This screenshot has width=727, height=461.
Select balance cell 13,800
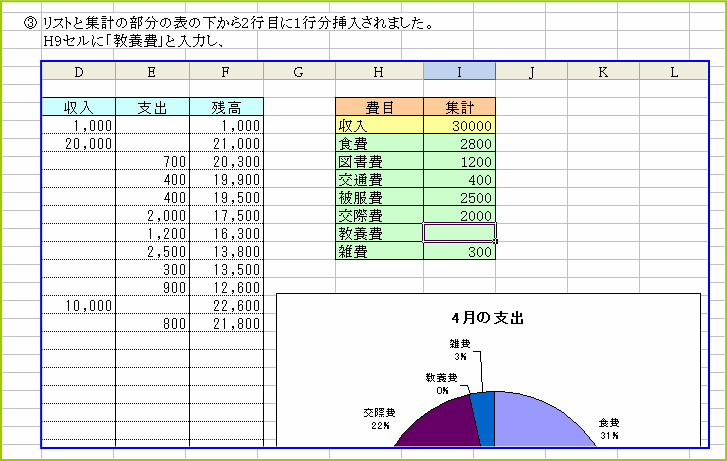pyautogui.click(x=226, y=251)
